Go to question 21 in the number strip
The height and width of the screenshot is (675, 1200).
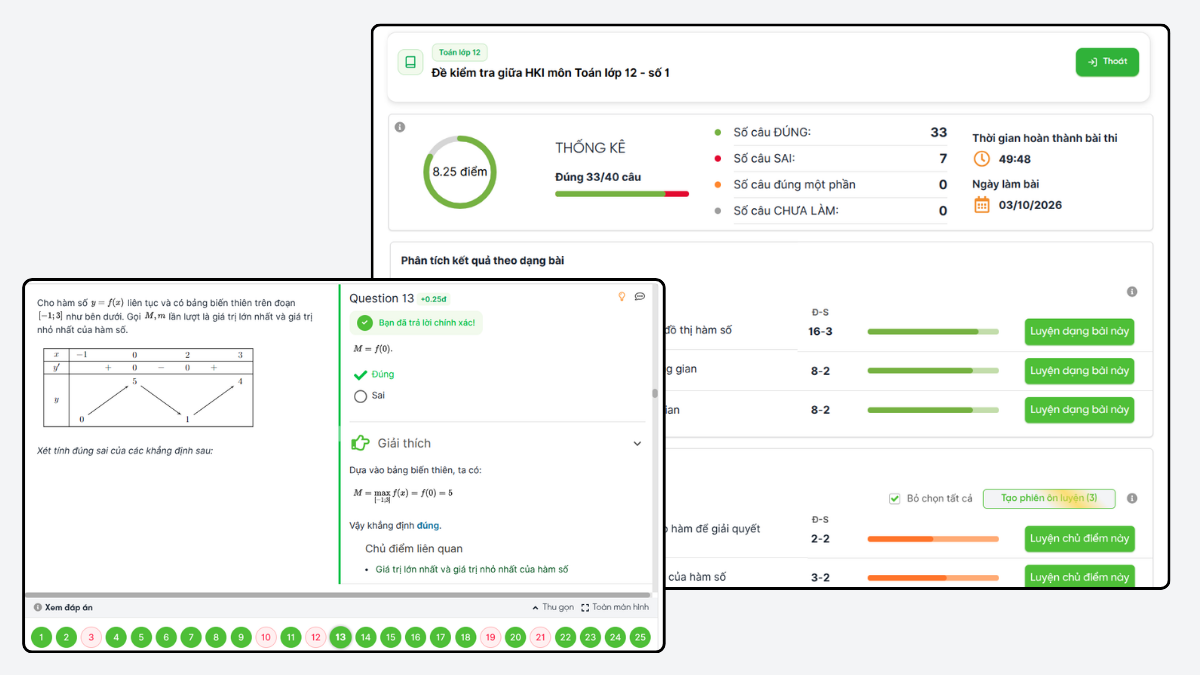click(x=540, y=637)
